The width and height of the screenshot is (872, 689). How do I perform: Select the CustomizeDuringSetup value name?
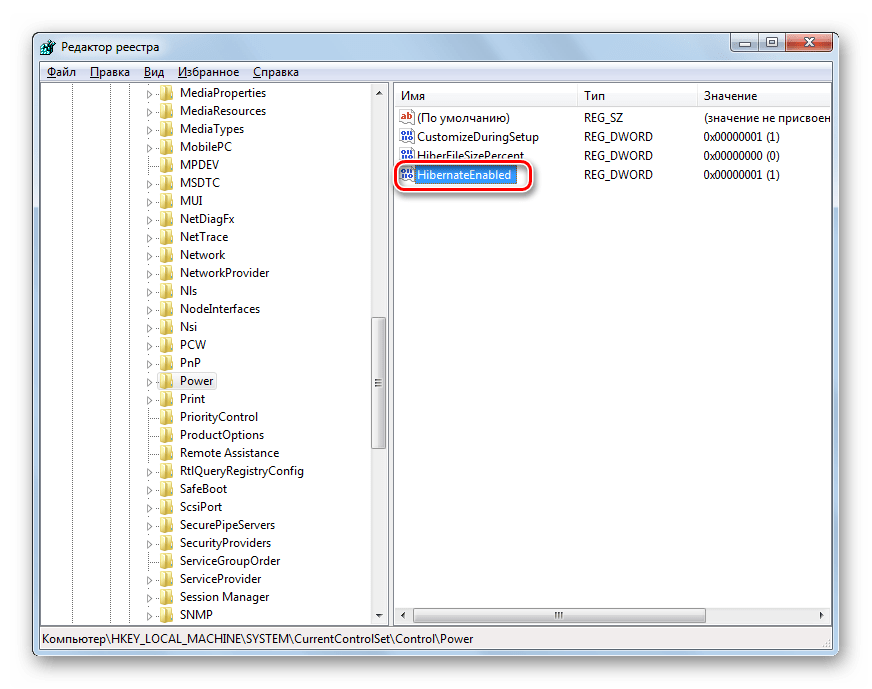478,137
